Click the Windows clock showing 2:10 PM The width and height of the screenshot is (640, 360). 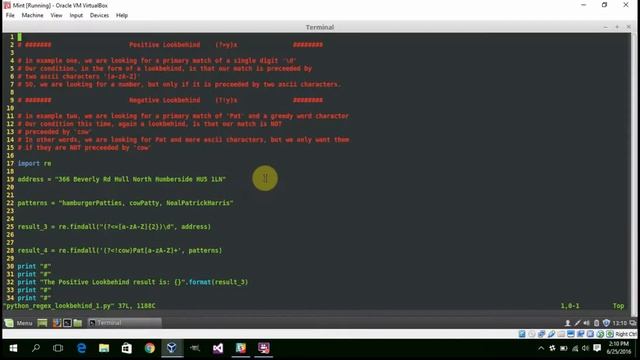(x=619, y=348)
